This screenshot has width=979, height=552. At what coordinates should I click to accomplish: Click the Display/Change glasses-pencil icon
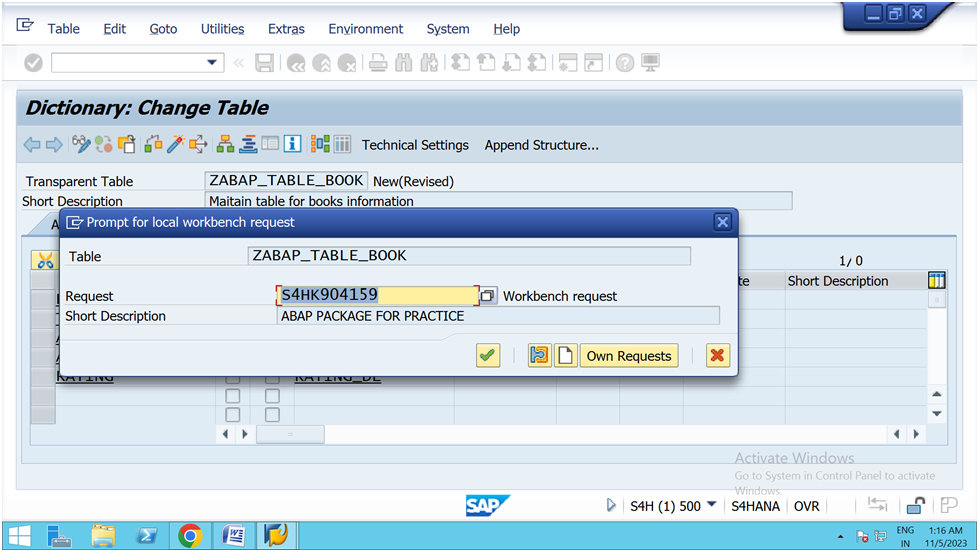tap(81, 145)
